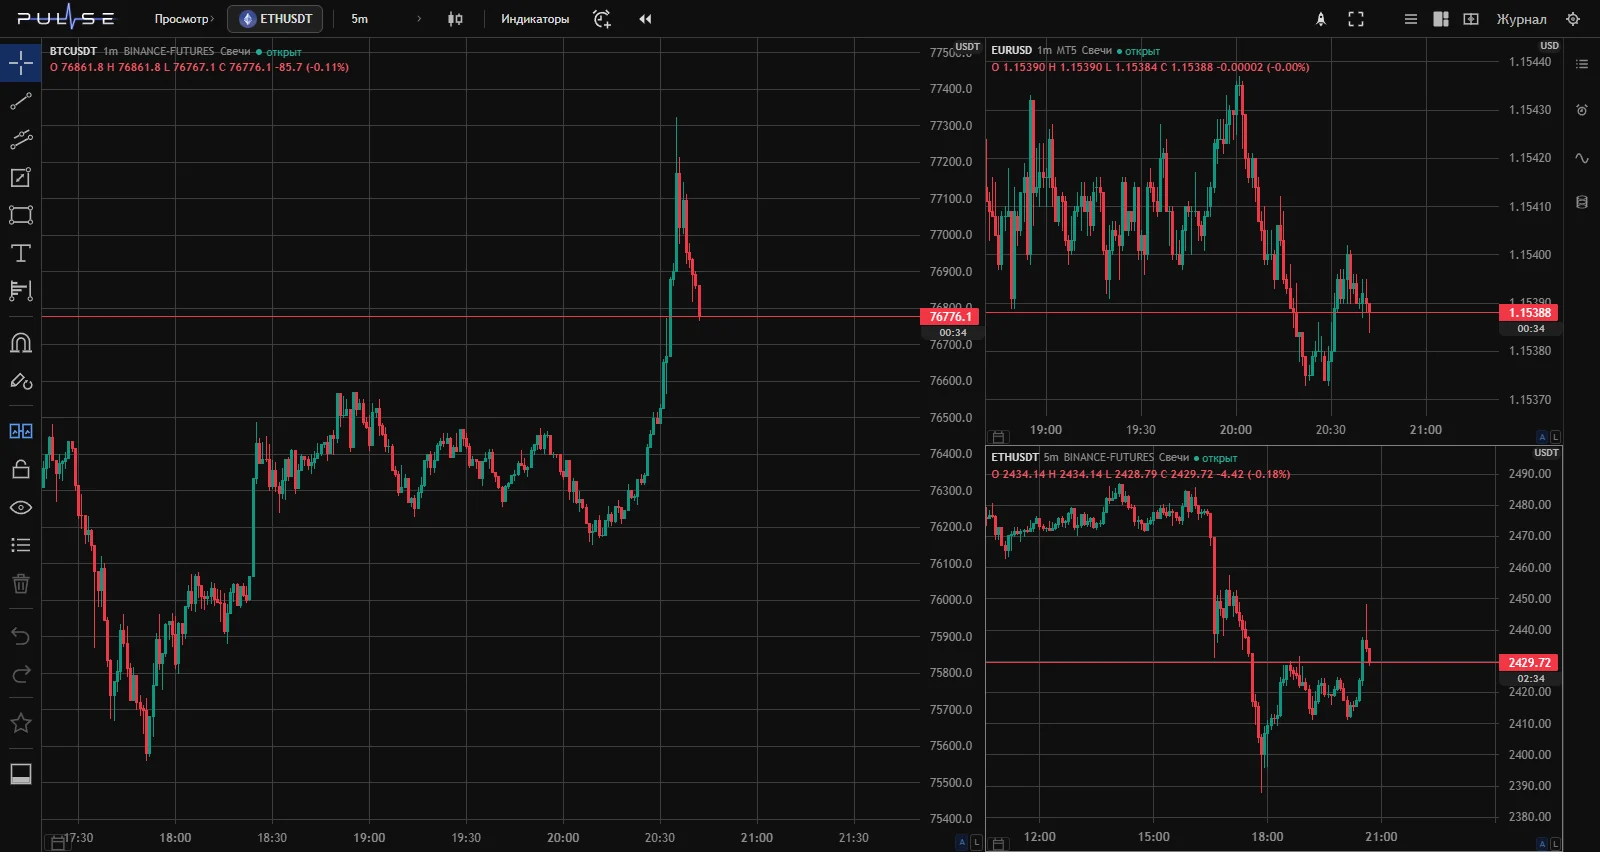Click the panel sync arrows icon
The height and width of the screenshot is (852, 1600).
point(1471,19)
